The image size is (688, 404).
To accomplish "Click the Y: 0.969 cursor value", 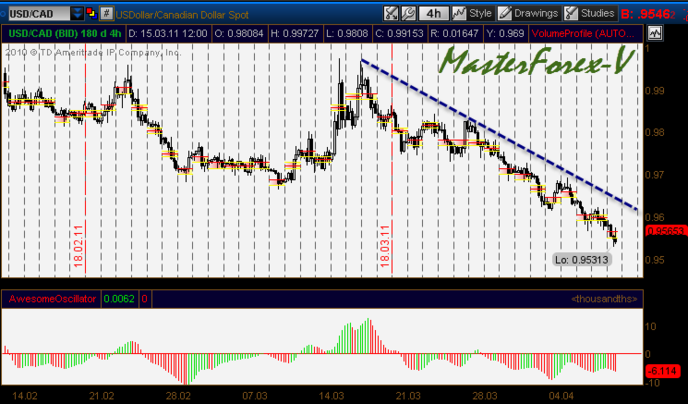I will click(x=505, y=33).
